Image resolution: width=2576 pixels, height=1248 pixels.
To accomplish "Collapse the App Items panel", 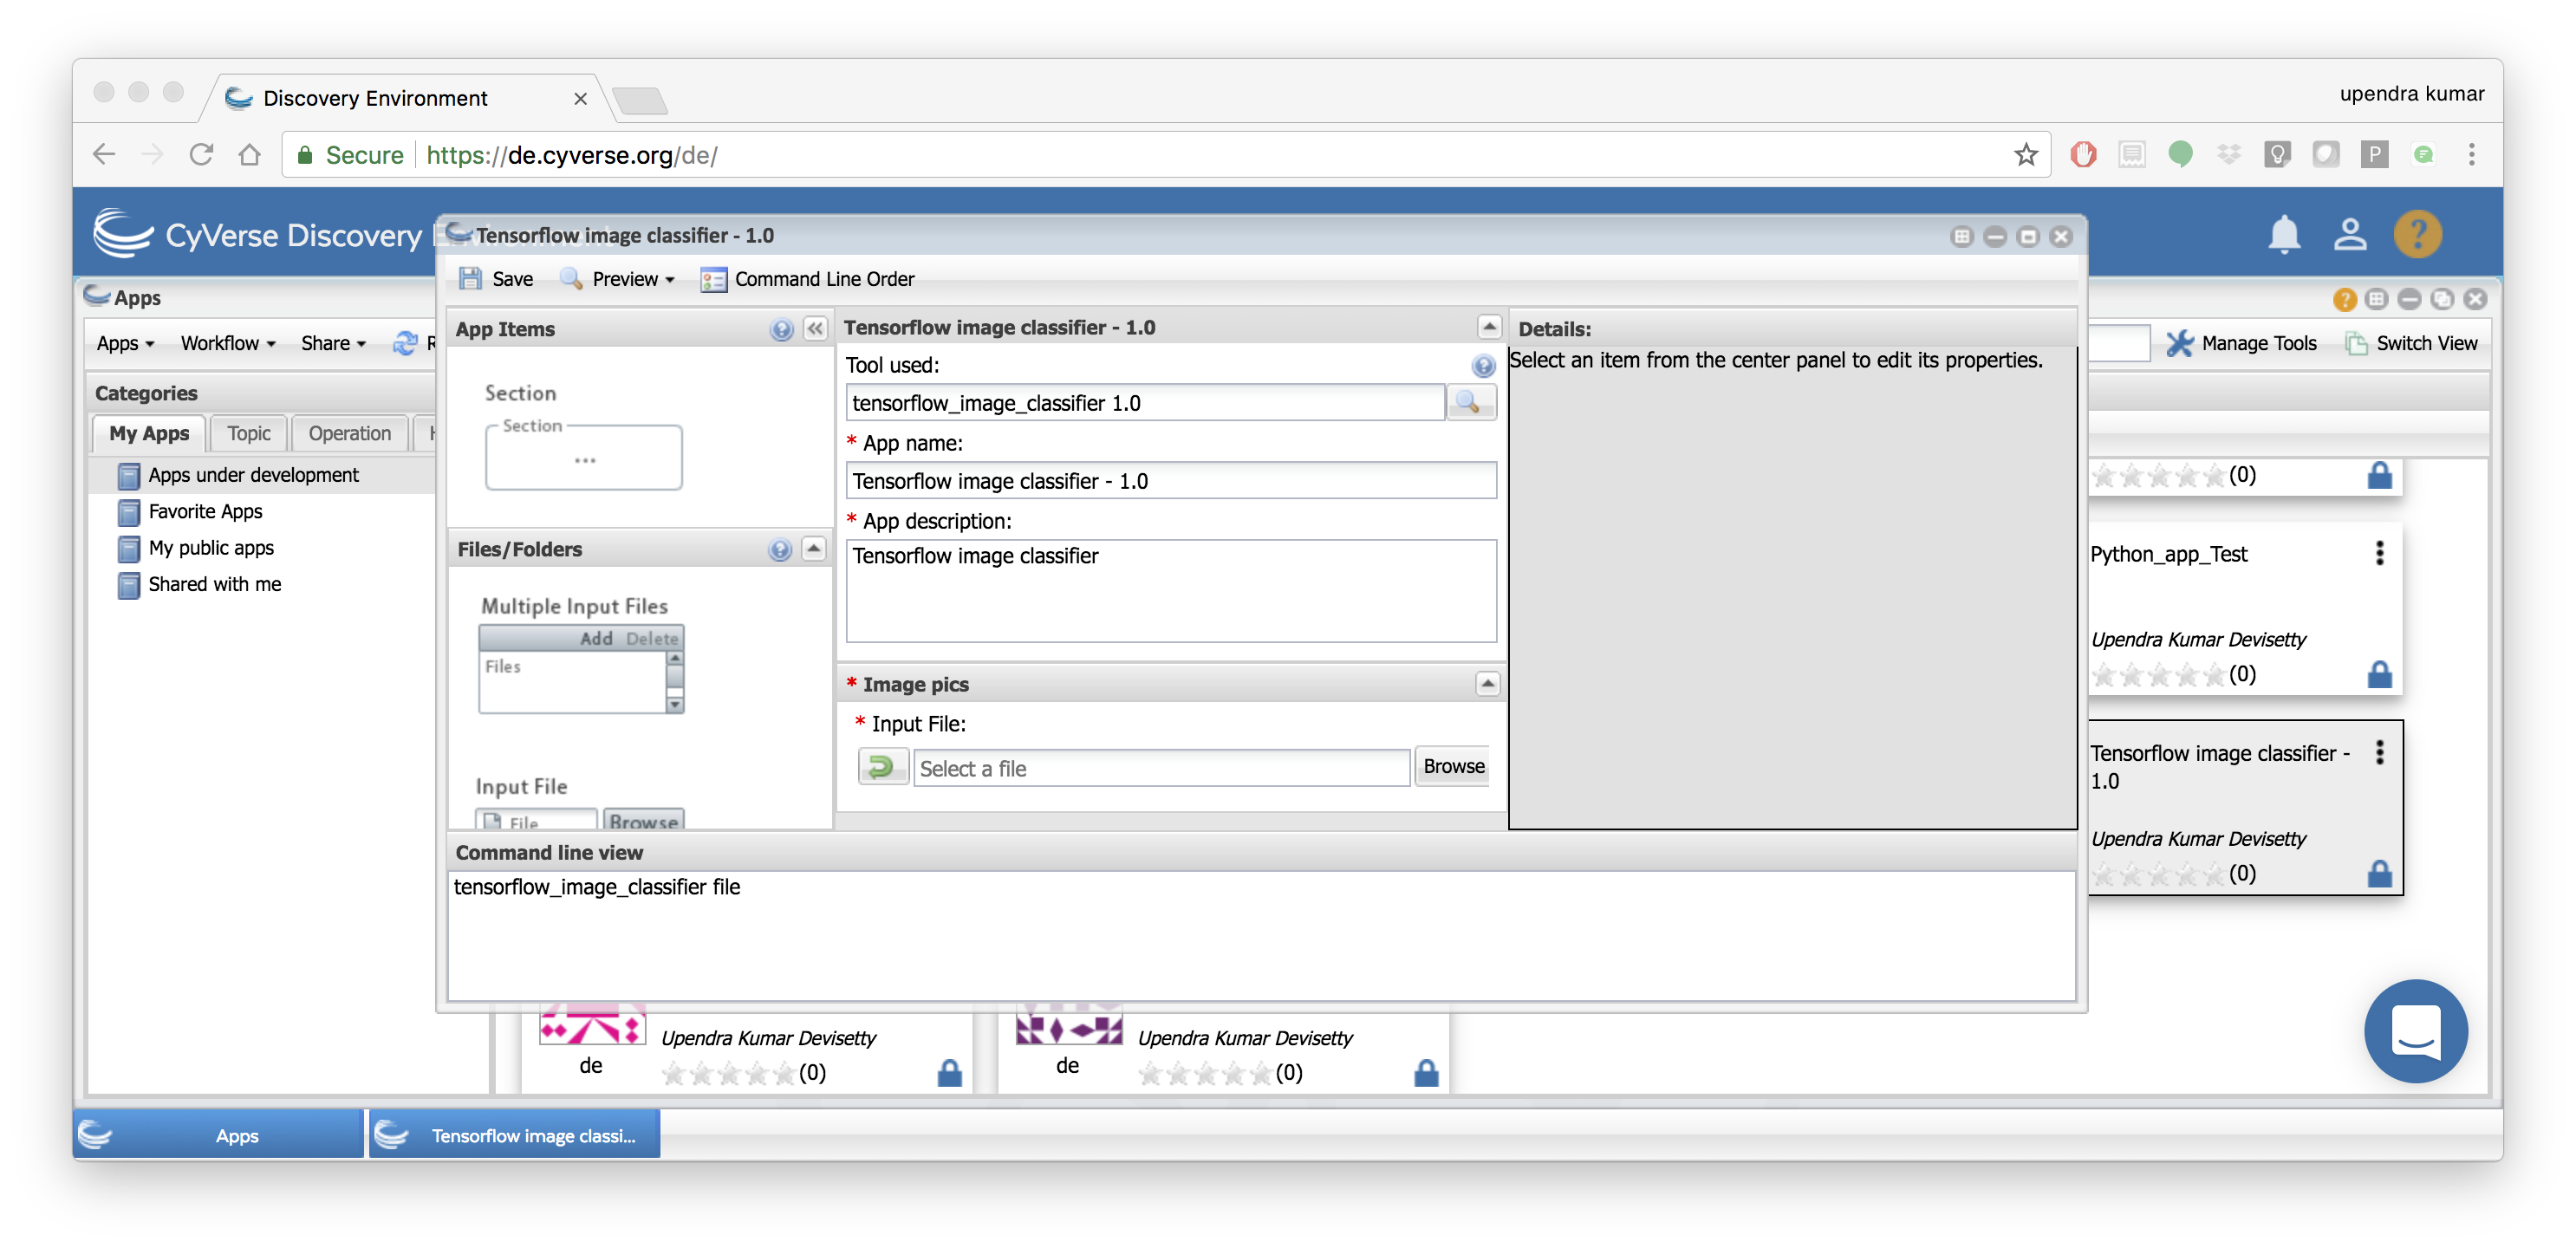I will point(815,329).
